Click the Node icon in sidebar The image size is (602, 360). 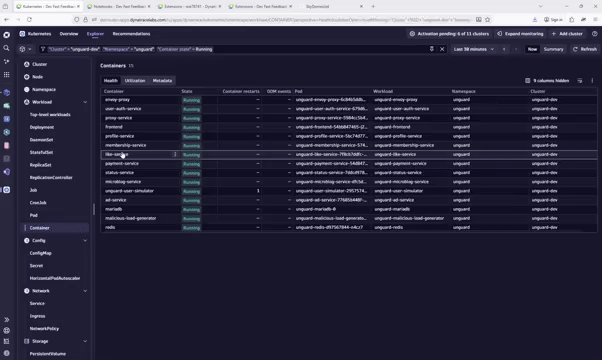pos(26,77)
